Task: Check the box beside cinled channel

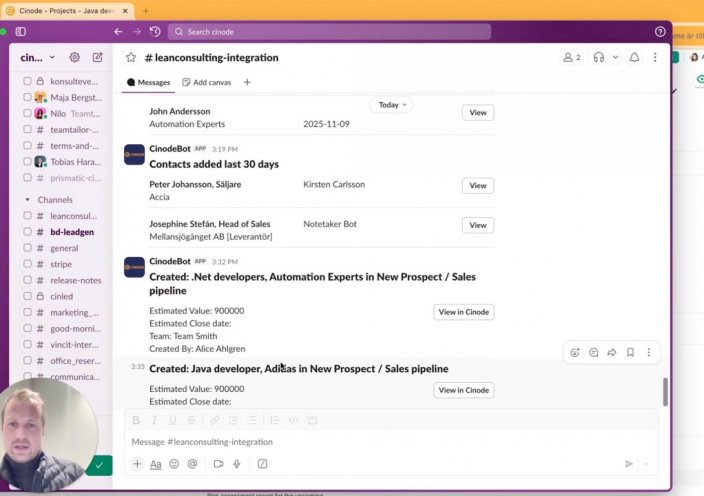Action: 27,296
